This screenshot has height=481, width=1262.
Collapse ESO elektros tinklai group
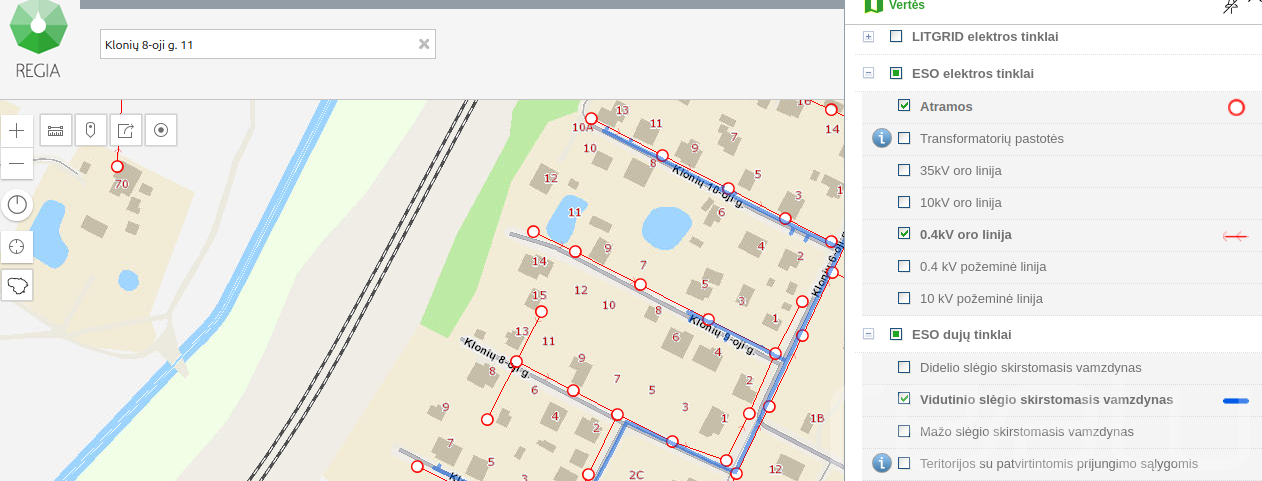coord(868,73)
